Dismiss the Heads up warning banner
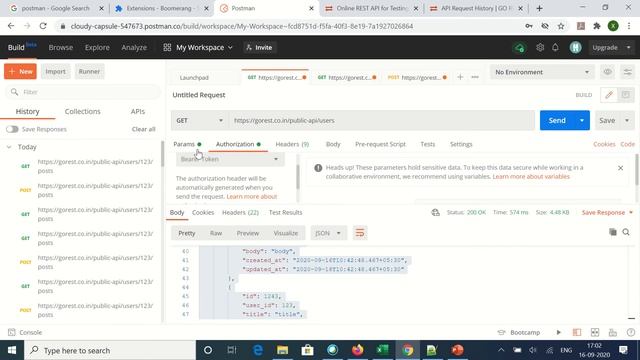This screenshot has width=640, height=360. 620,168
